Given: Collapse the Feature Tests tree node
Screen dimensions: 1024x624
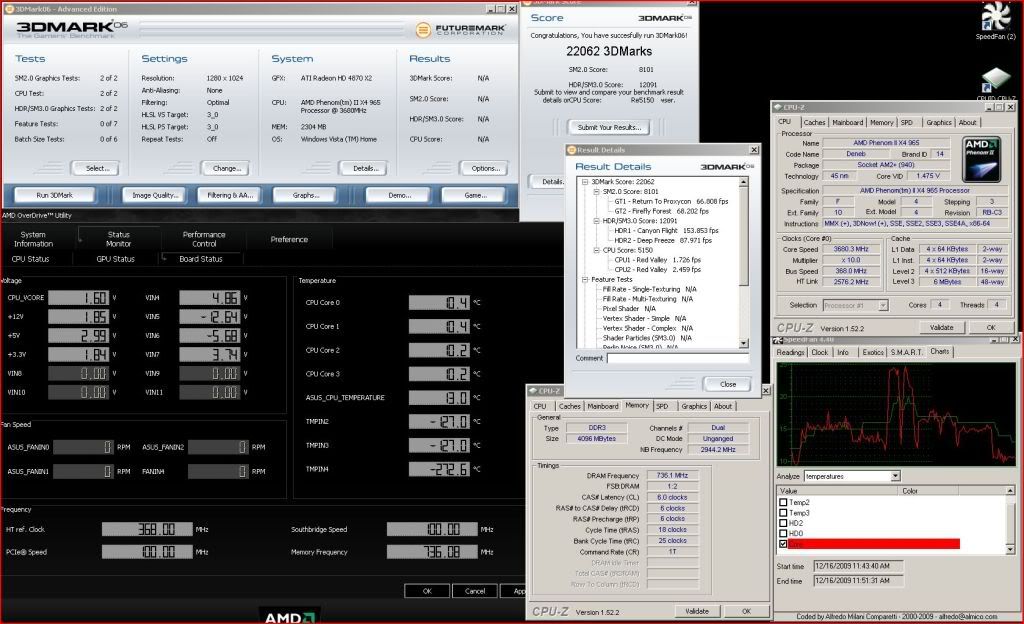Looking at the screenshot, I should click(584, 279).
